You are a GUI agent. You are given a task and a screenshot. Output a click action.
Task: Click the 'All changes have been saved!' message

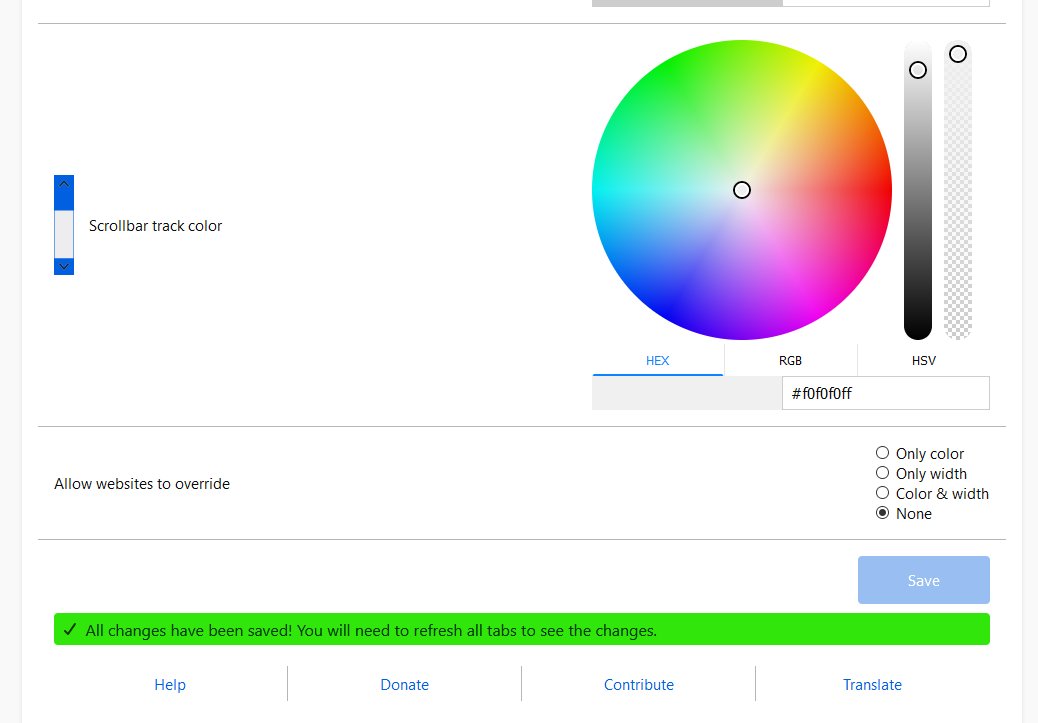click(x=371, y=630)
